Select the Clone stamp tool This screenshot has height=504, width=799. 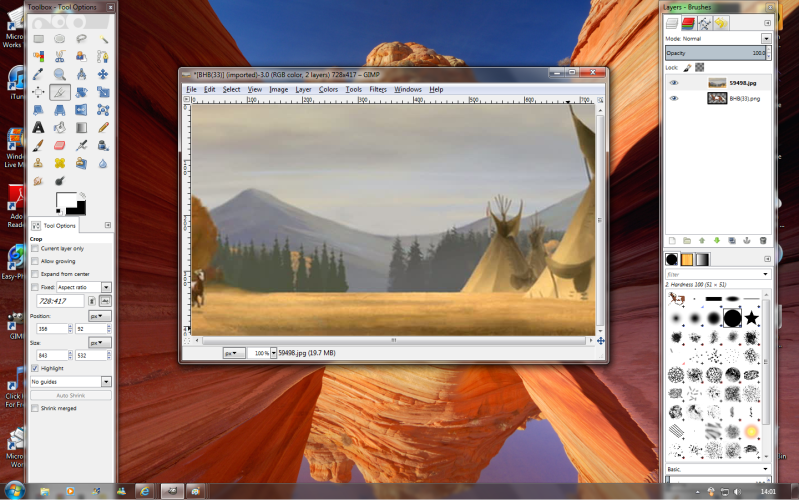coord(38,163)
